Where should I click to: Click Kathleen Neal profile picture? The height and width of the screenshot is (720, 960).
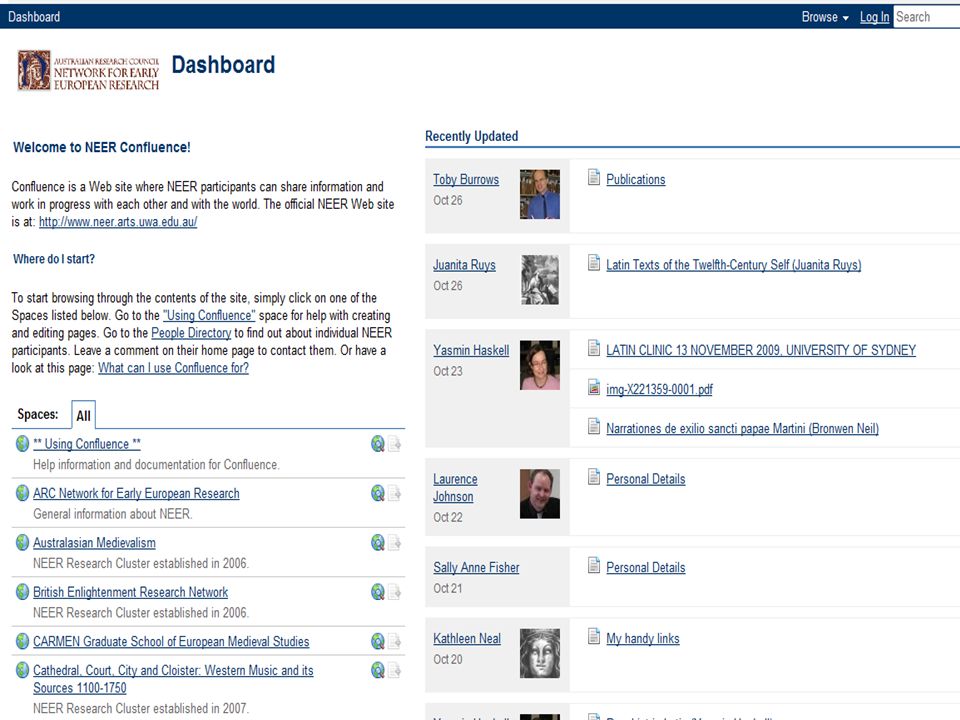tap(539, 653)
